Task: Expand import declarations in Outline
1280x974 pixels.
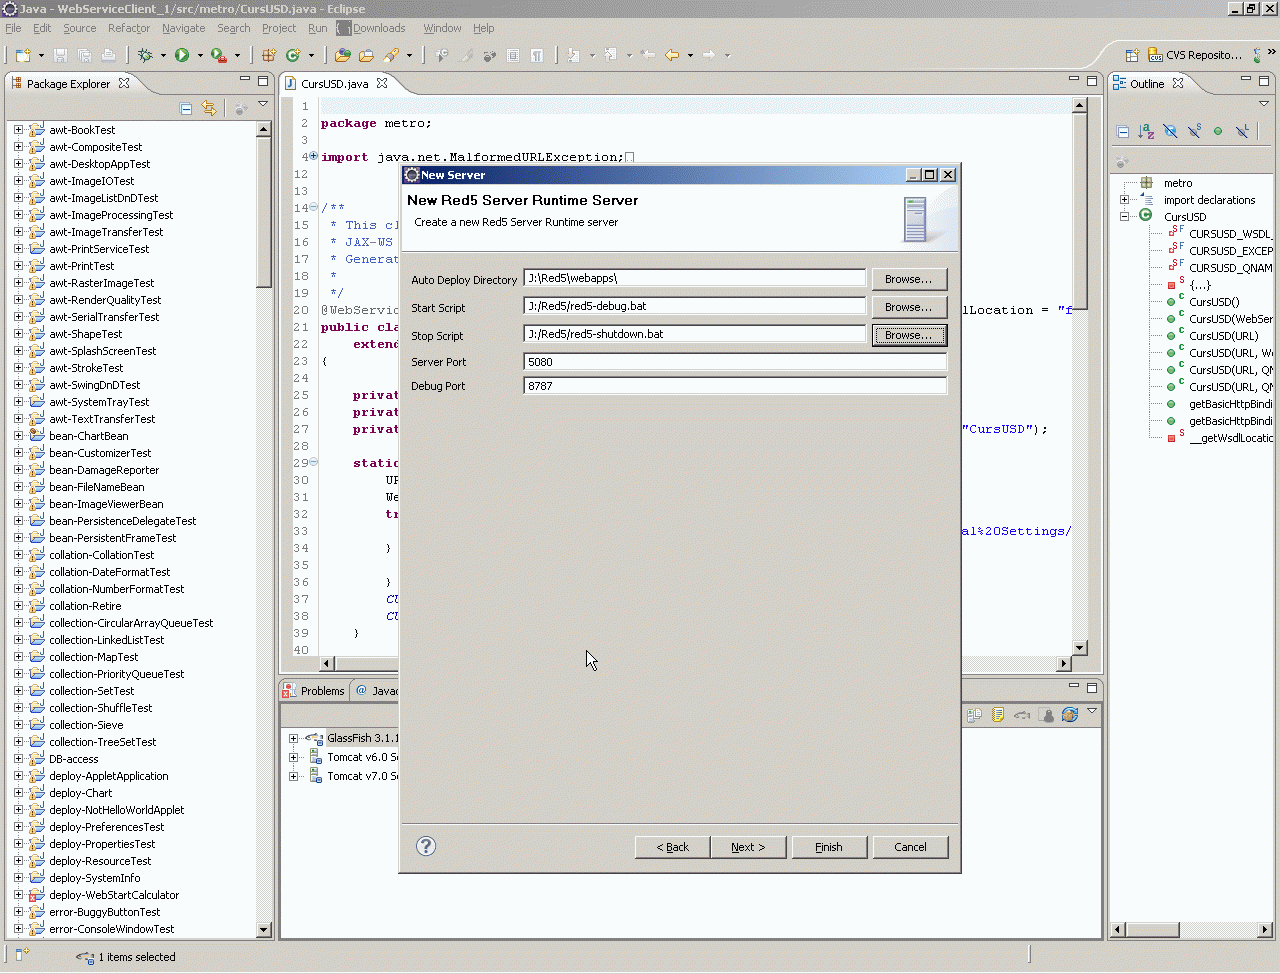Action: 1124,200
